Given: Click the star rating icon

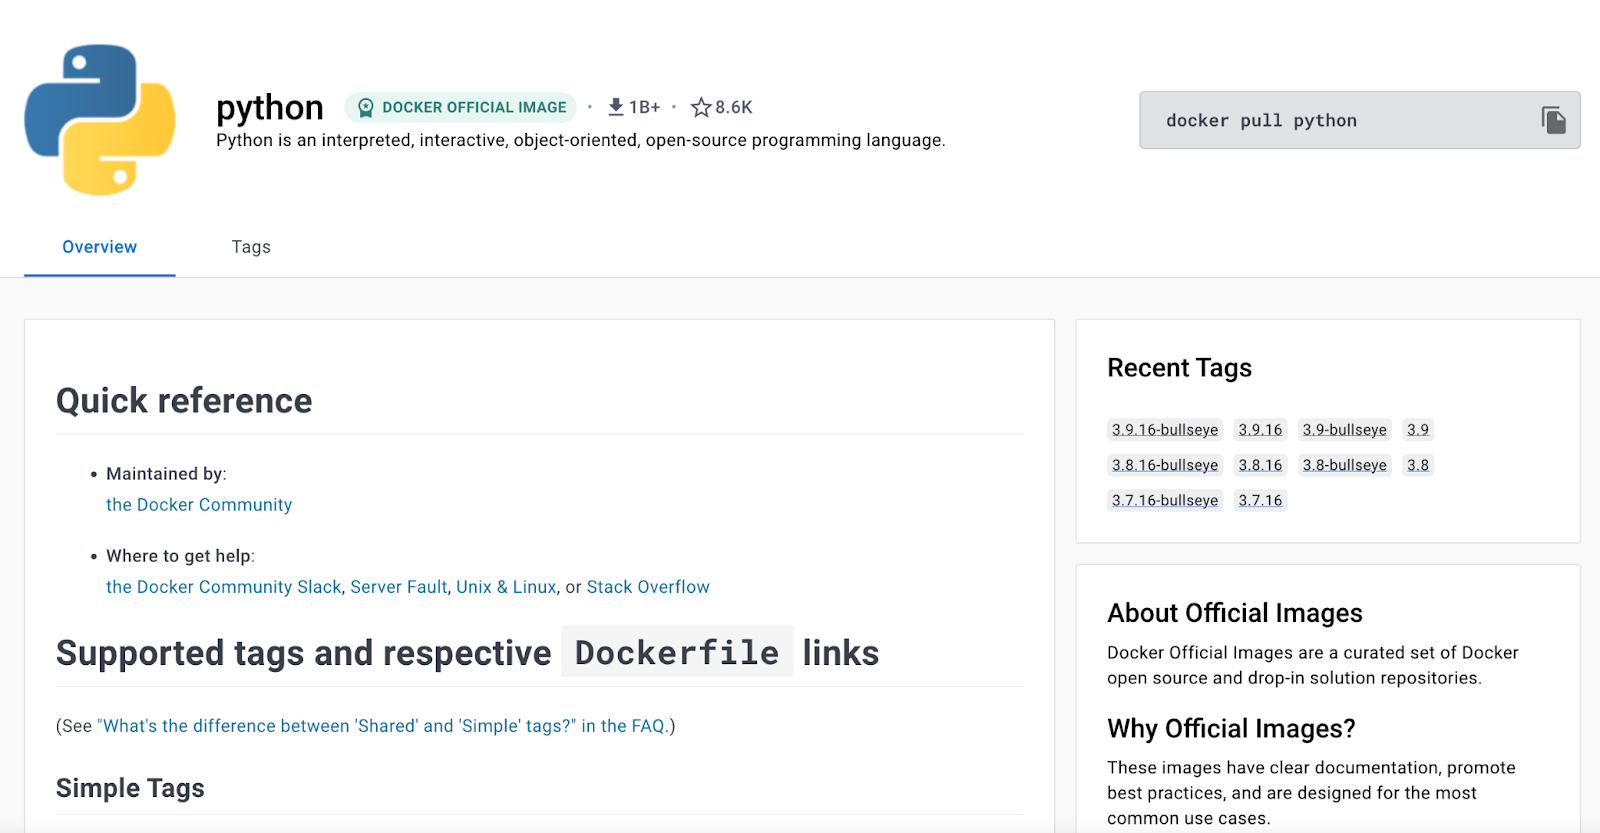Looking at the screenshot, I should (701, 107).
